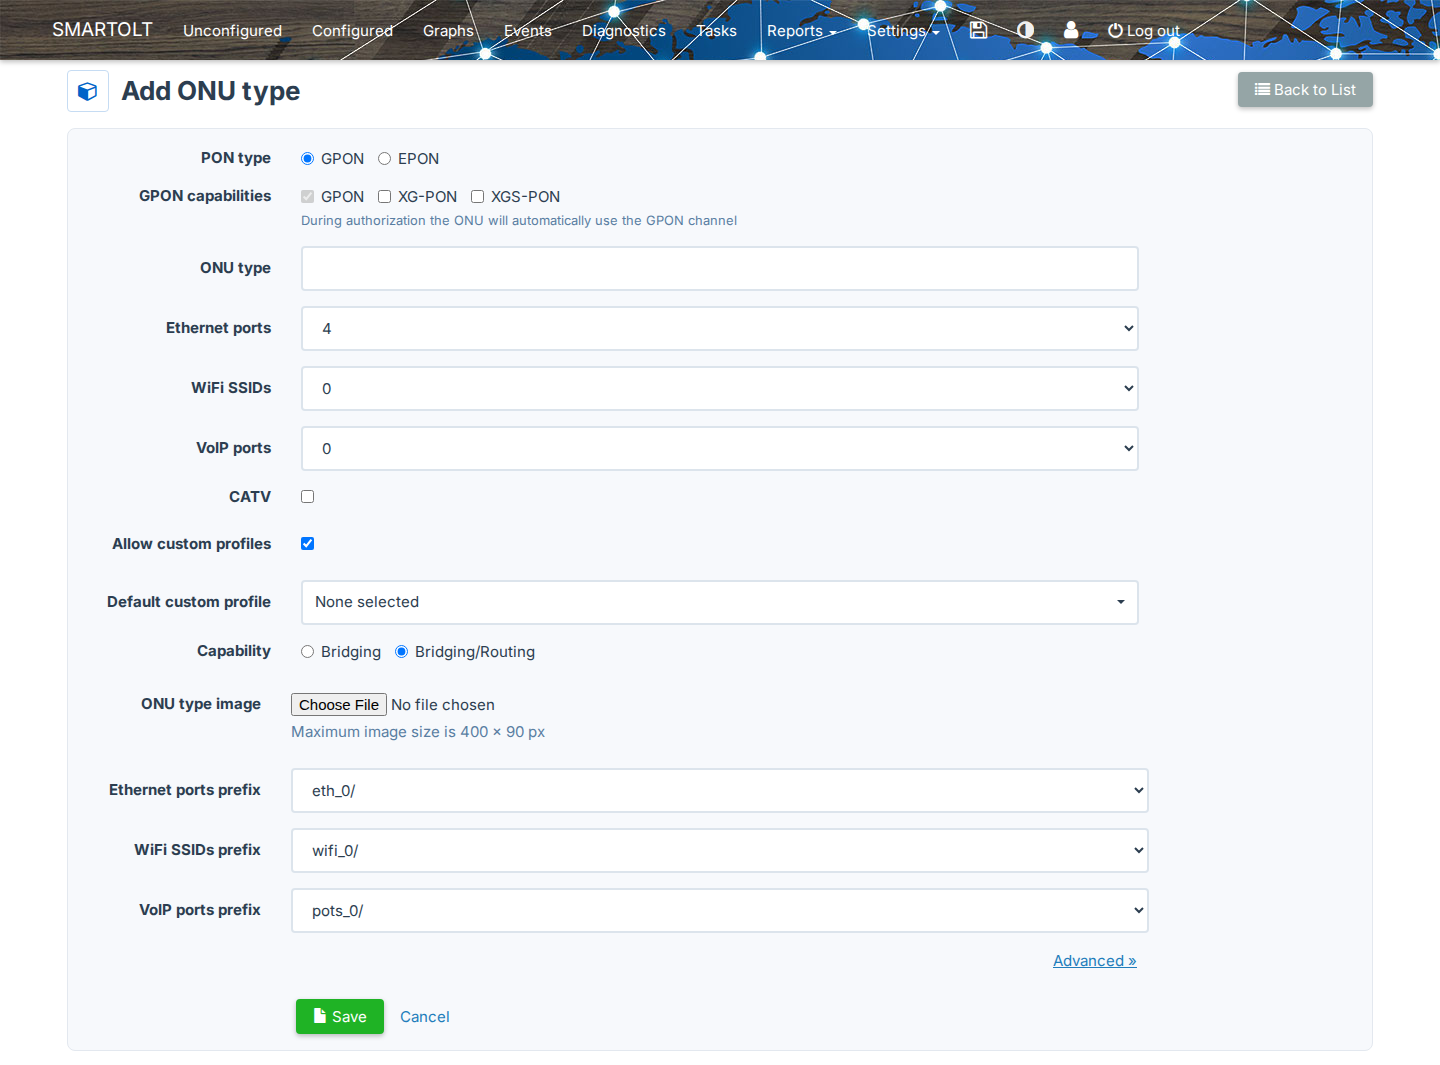Screen dimensions: 1440x1065
Task: Click the Choose File button
Action: click(339, 705)
